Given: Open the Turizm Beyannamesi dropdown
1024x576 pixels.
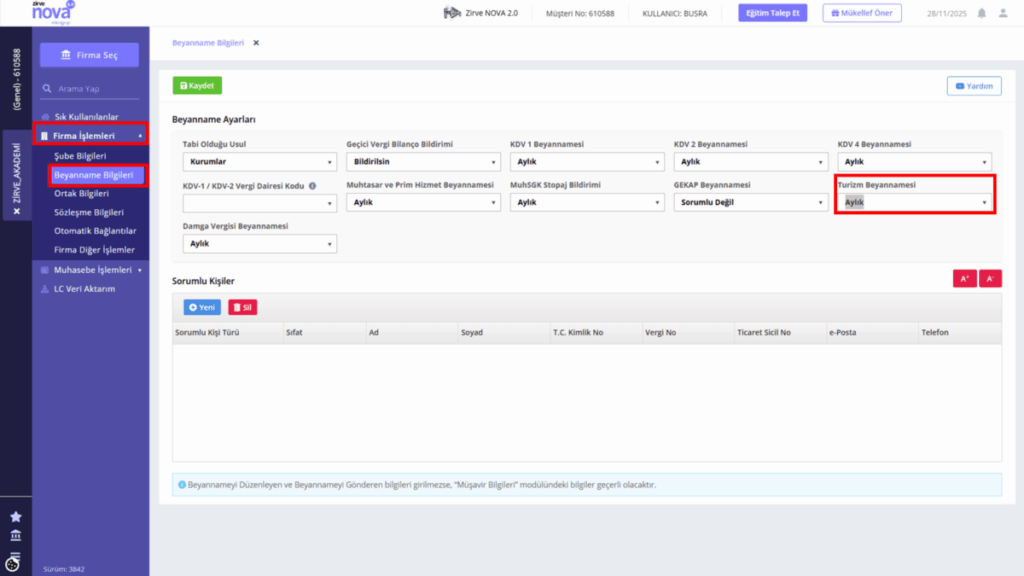Looking at the screenshot, I should pyautogui.click(x=914, y=202).
